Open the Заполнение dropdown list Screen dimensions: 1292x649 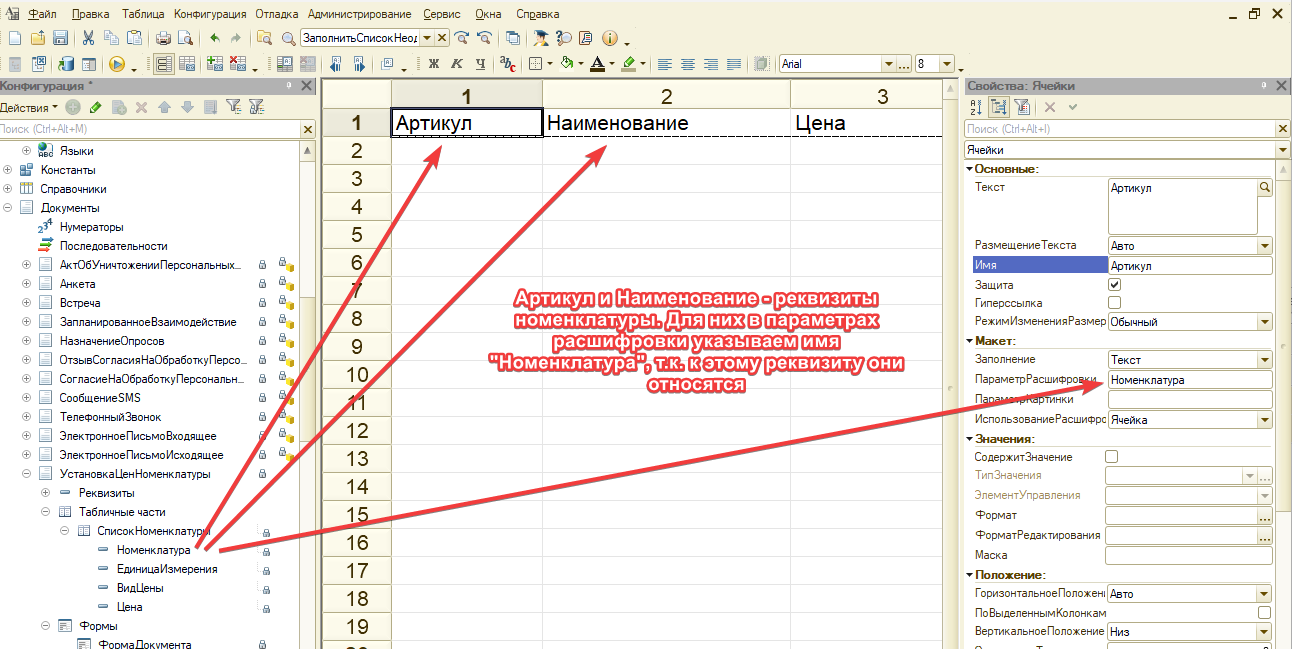click(1264, 360)
